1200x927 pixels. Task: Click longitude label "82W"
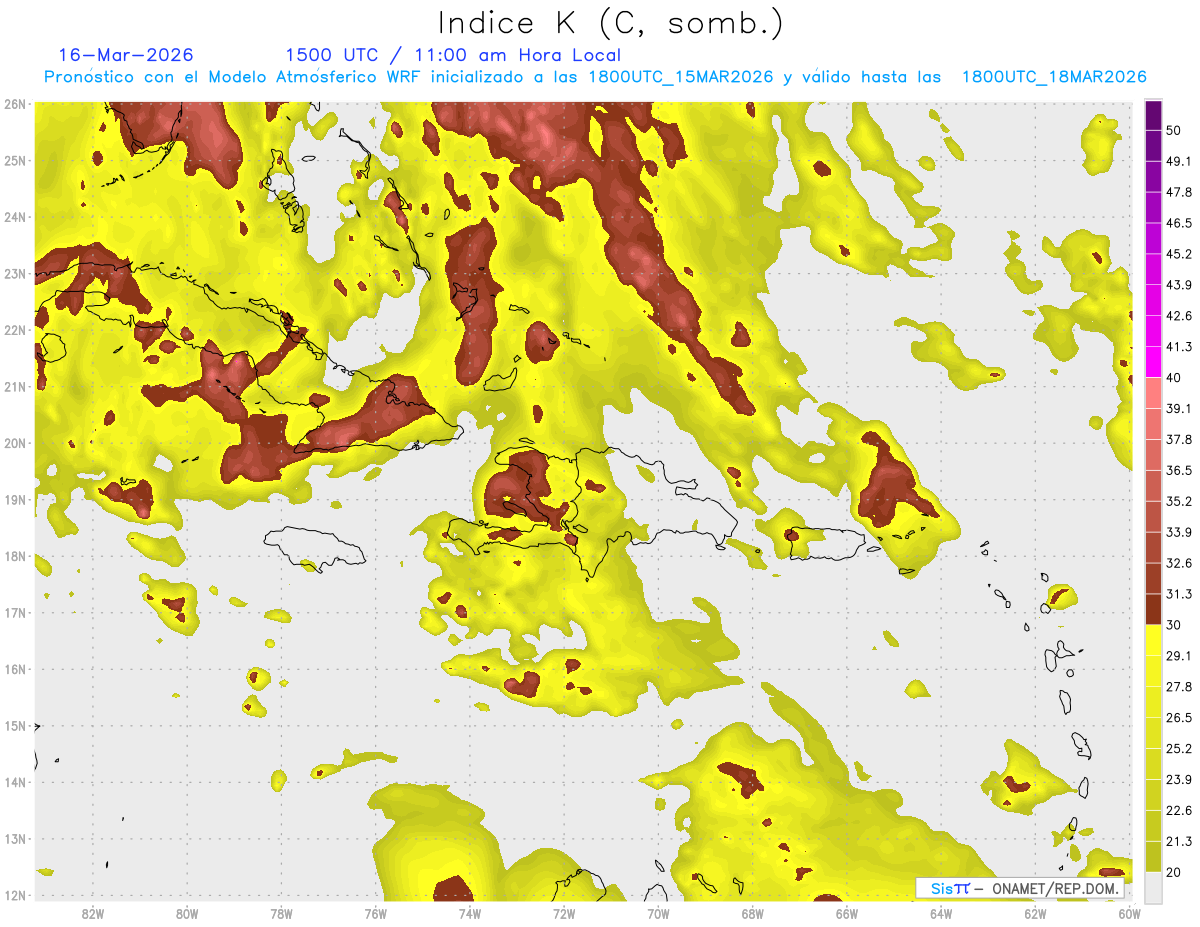coord(93,913)
